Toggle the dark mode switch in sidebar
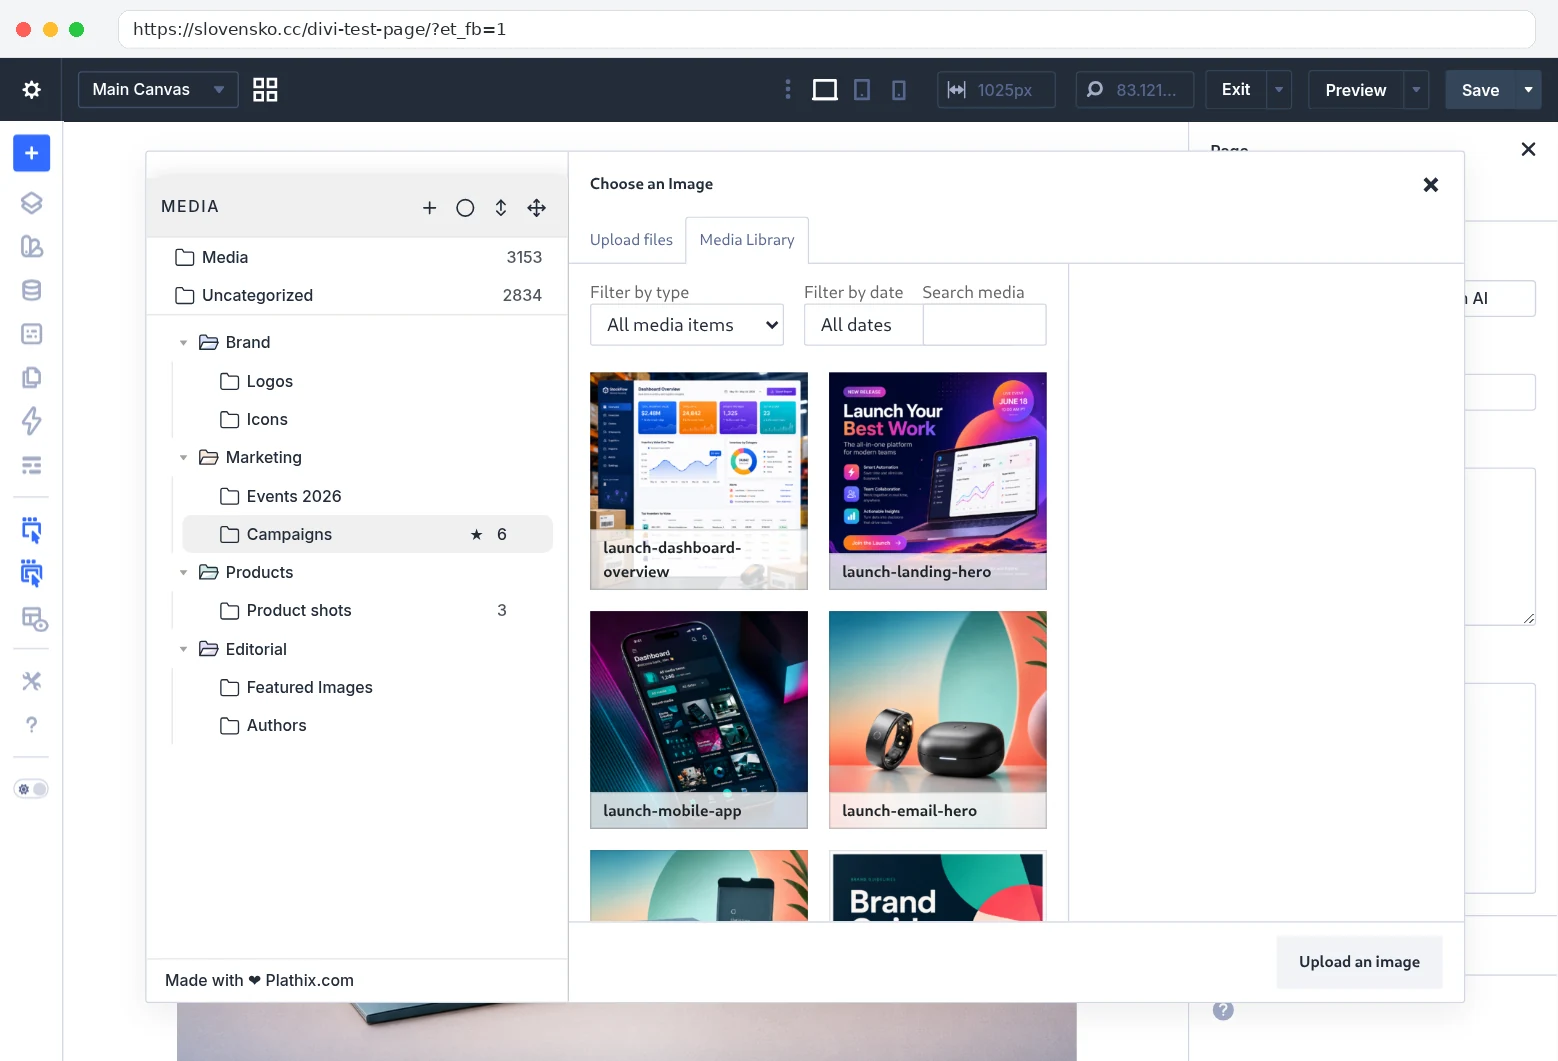 coord(32,789)
